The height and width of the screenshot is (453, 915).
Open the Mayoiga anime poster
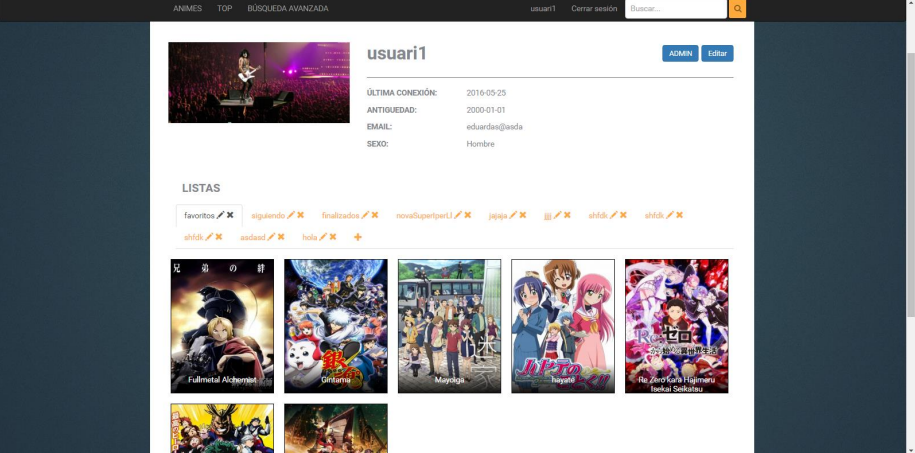(x=449, y=326)
